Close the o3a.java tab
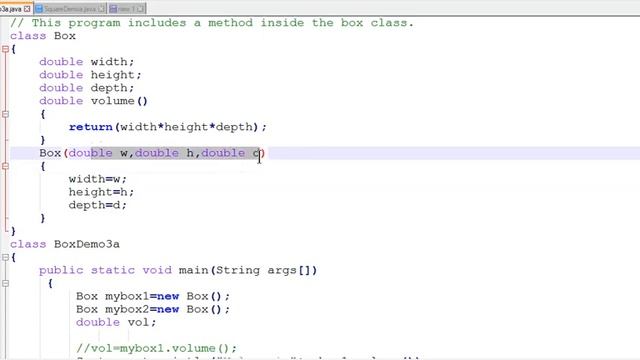This screenshot has width=640, height=360. tap(27, 9)
